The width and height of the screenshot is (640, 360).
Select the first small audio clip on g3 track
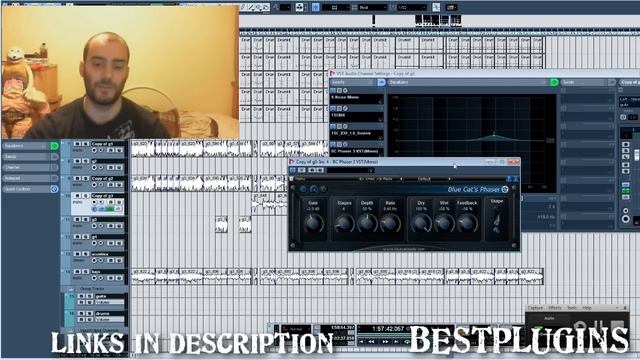click(221, 224)
